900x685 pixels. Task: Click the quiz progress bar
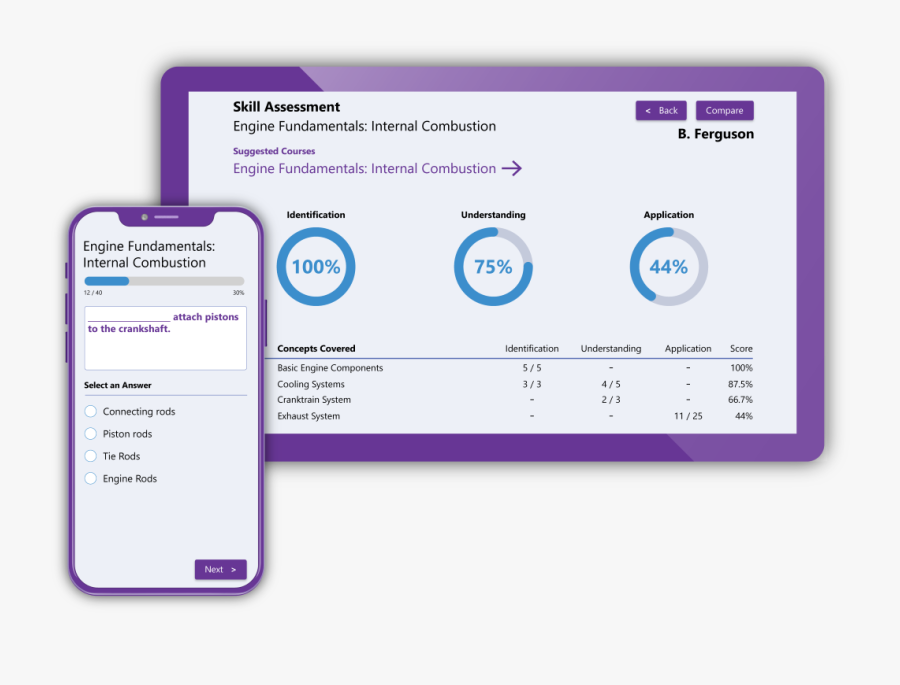pyautogui.click(x=164, y=282)
